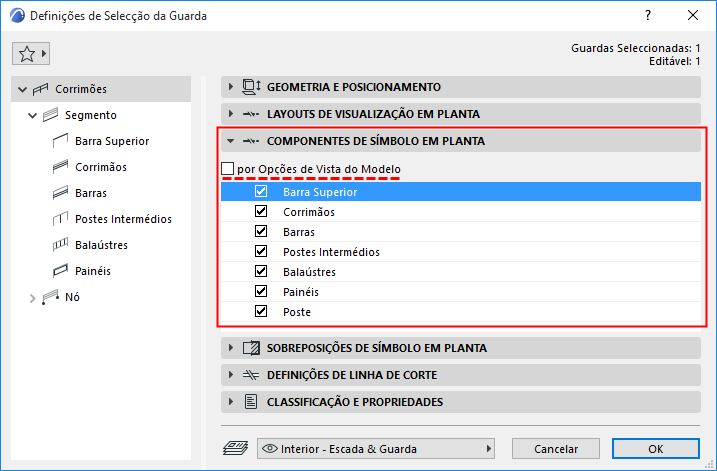Image resolution: width=717 pixels, height=471 pixels.
Task: Open the favorites star button
Action: (x=31, y=52)
